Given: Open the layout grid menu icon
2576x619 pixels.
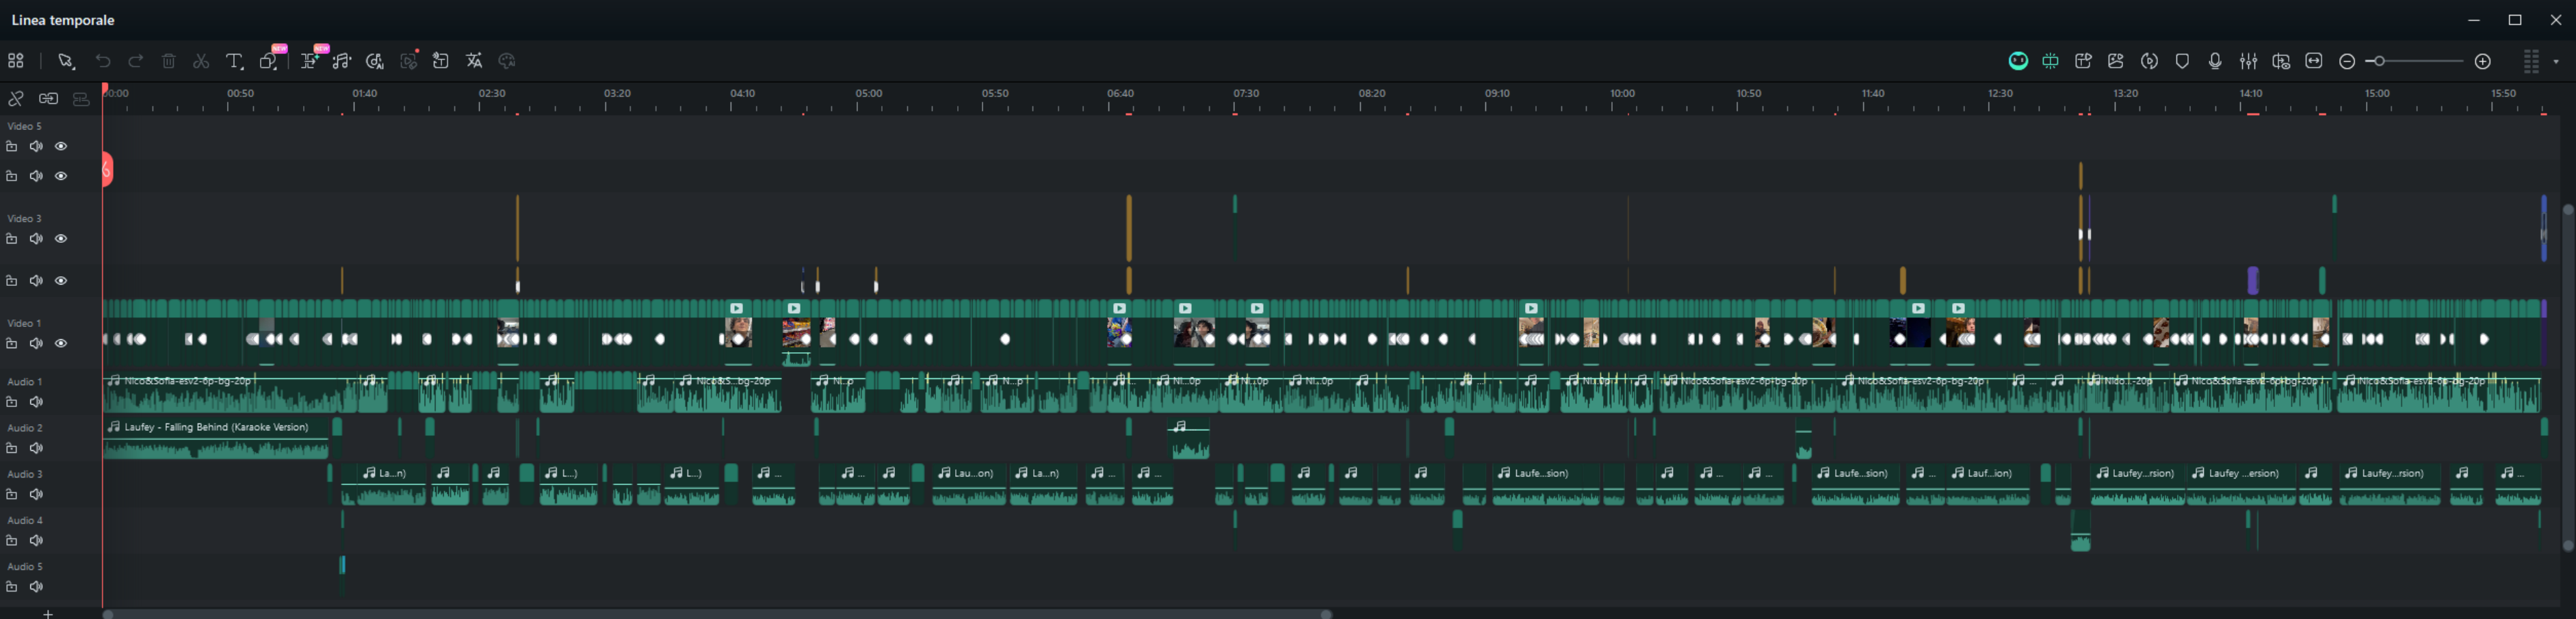Looking at the screenshot, I should point(15,61).
